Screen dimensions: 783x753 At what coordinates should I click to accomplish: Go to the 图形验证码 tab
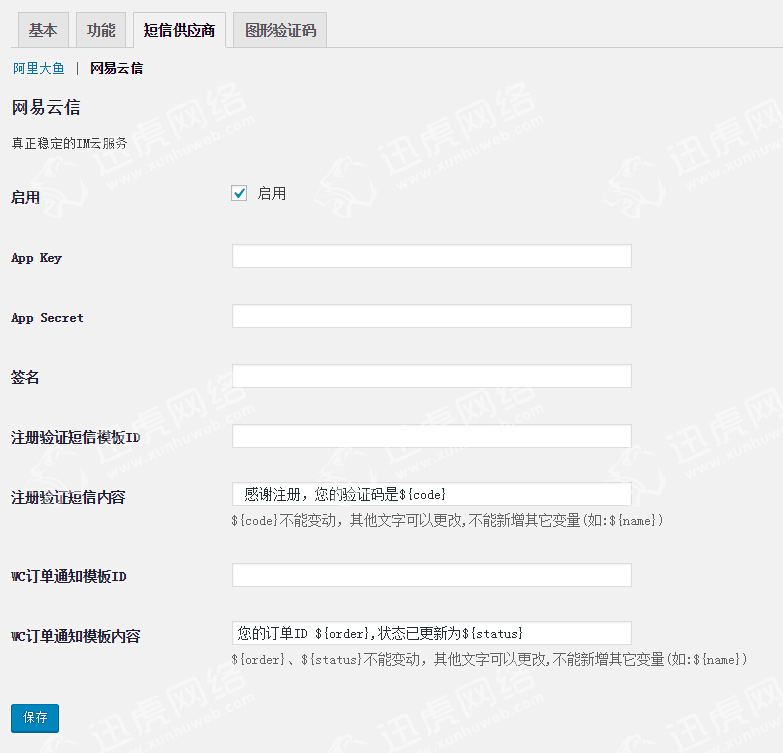280,30
